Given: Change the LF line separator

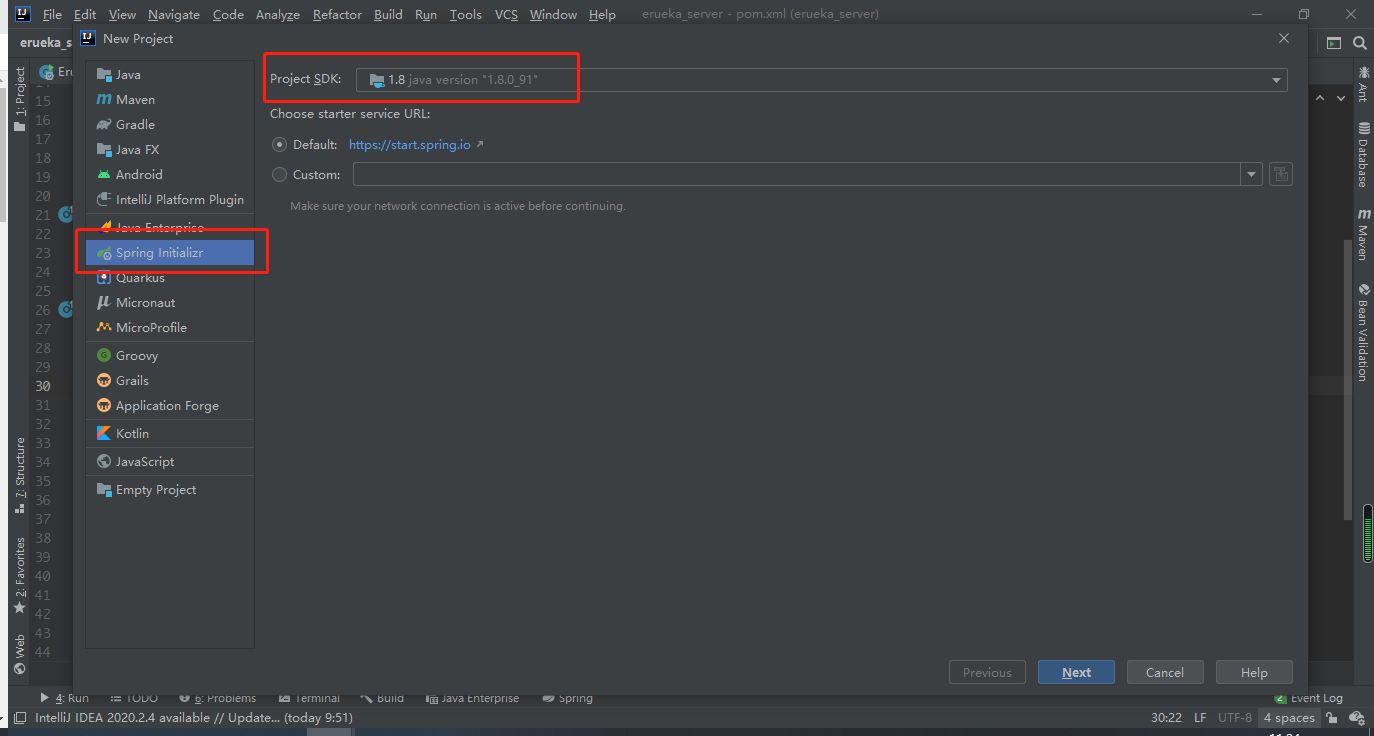Looking at the screenshot, I should click(1199, 717).
